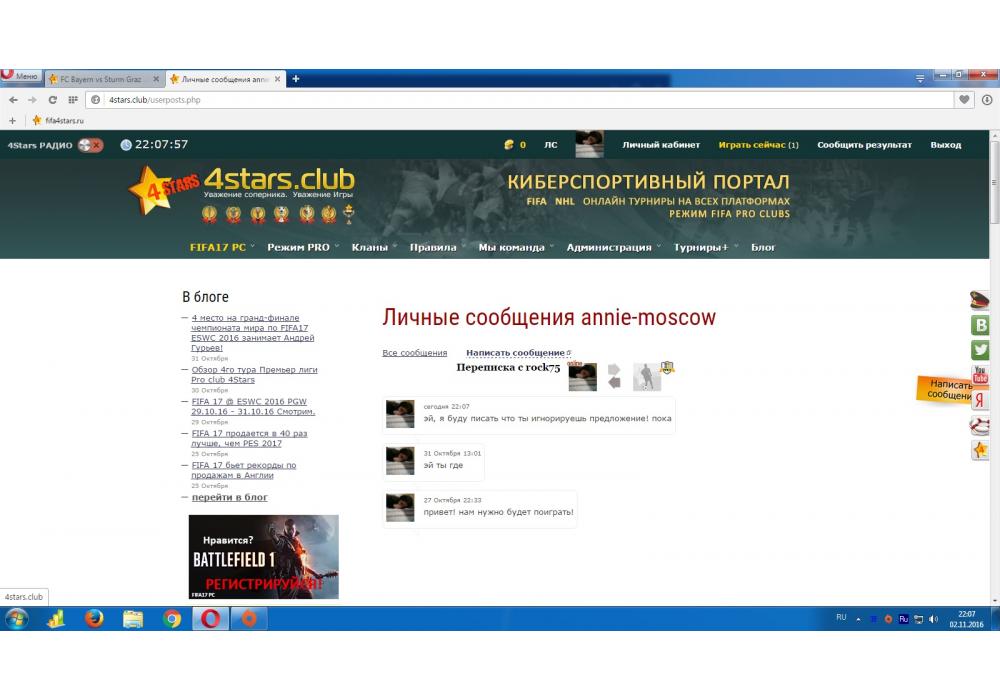Viewport: 1000px width, 700px height.
Task: Open the Speed Dial grid icon
Action: click(x=73, y=100)
